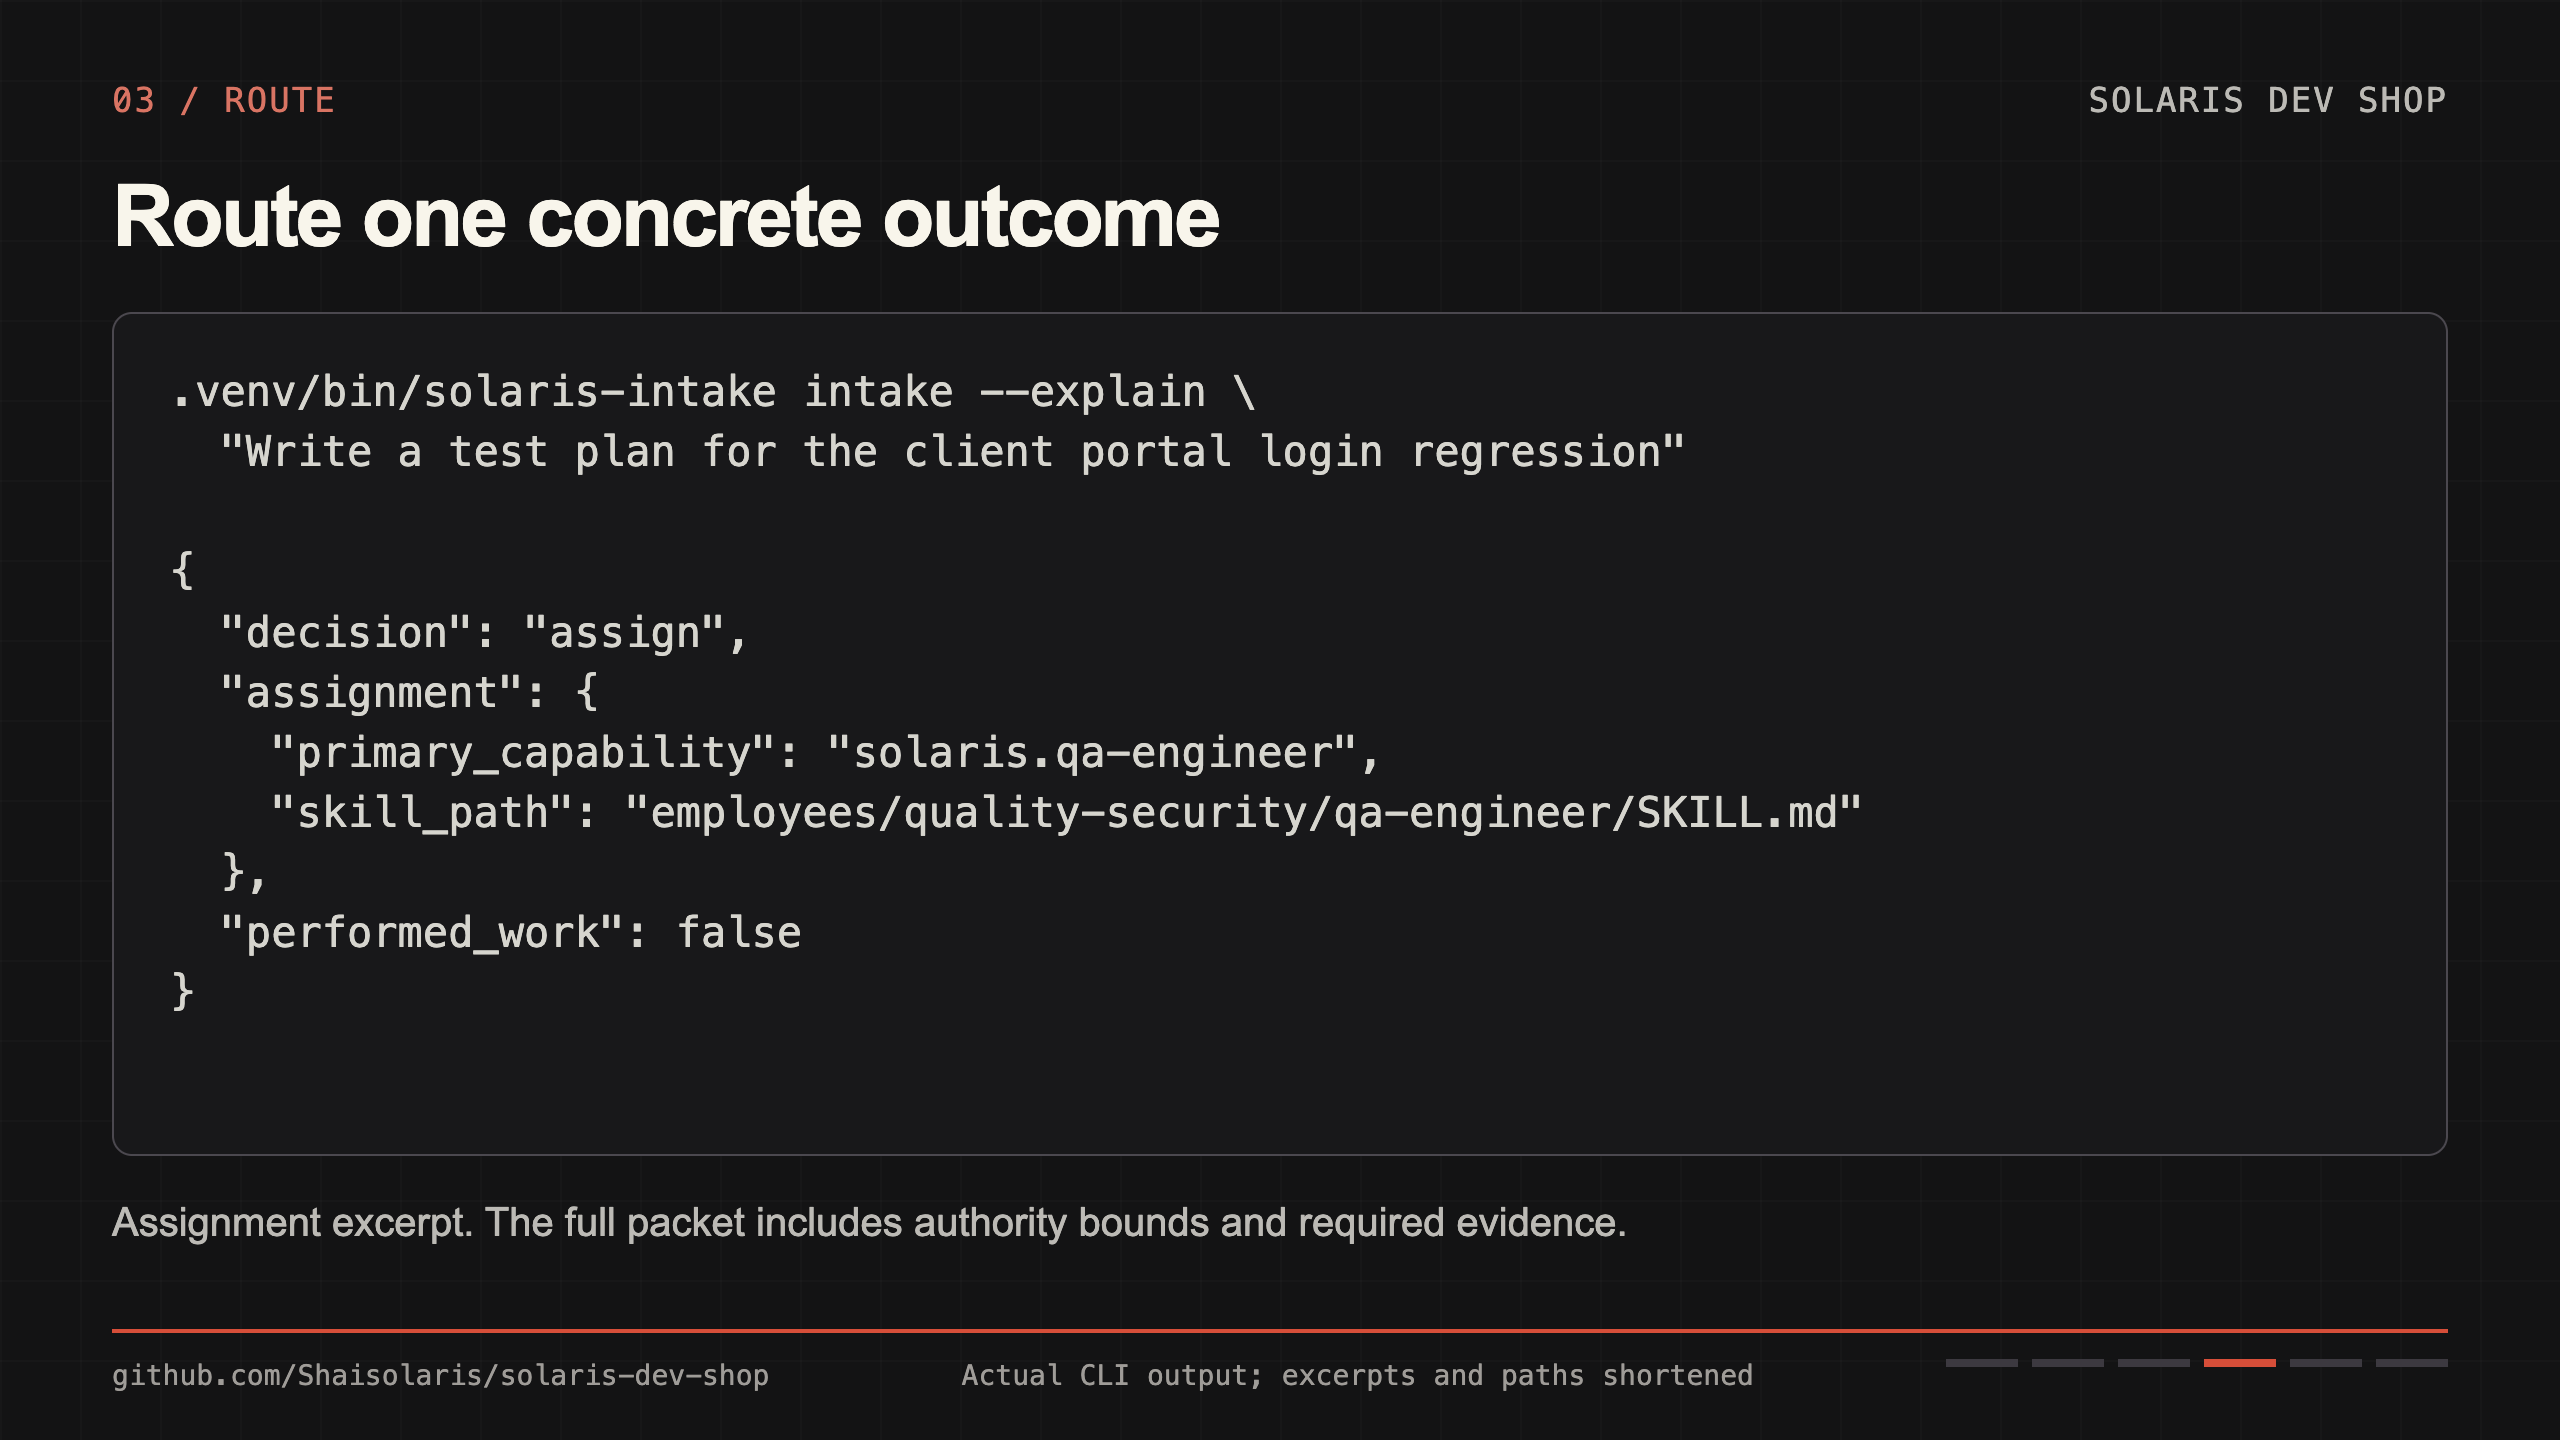Select the second progress indicator segment
This screenshot has height=1440, width=2560.
click(x=2067, y=1363)
